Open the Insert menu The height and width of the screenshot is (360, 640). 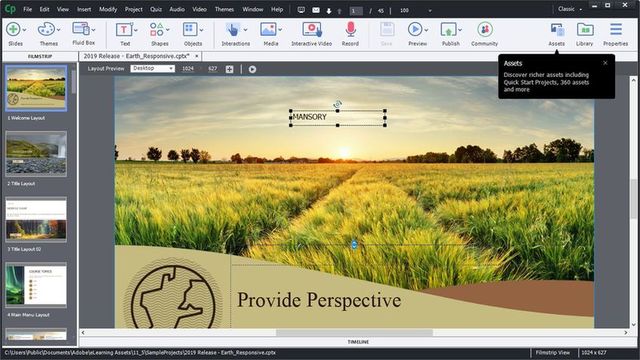[x=84, y=9]
